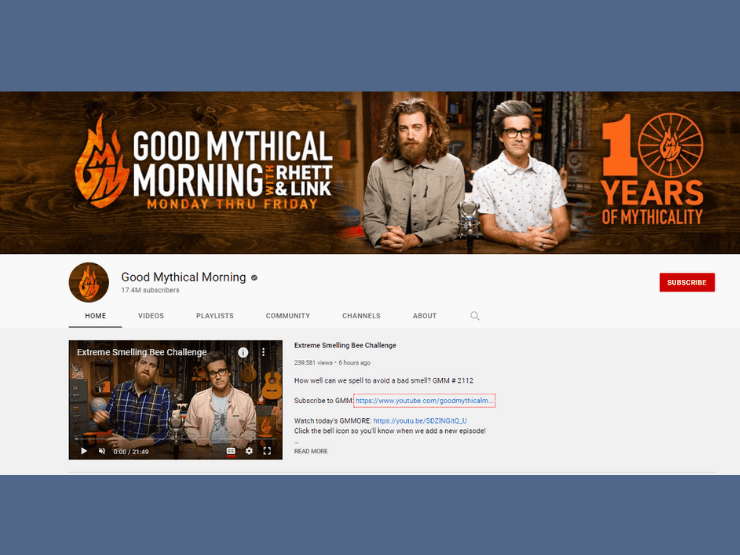Open the youtu.be GMMORE link
This screenshot has height=555, width=740.
click(420, 420)
